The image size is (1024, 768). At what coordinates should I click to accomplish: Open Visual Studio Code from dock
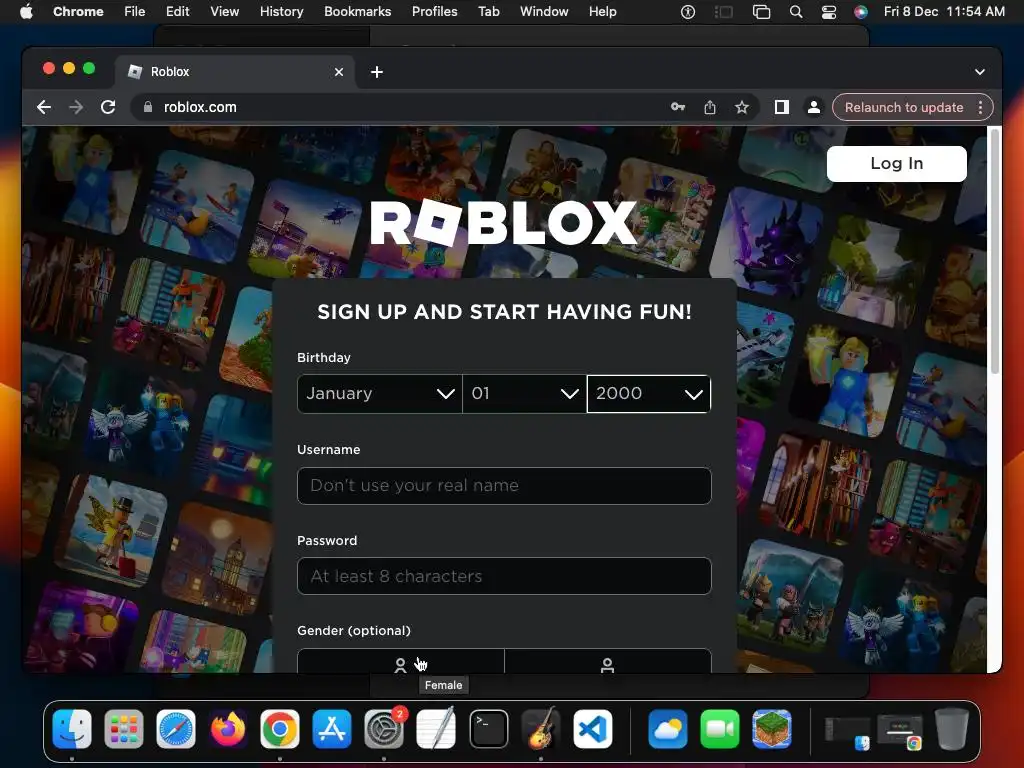click(x=592, y=729)
